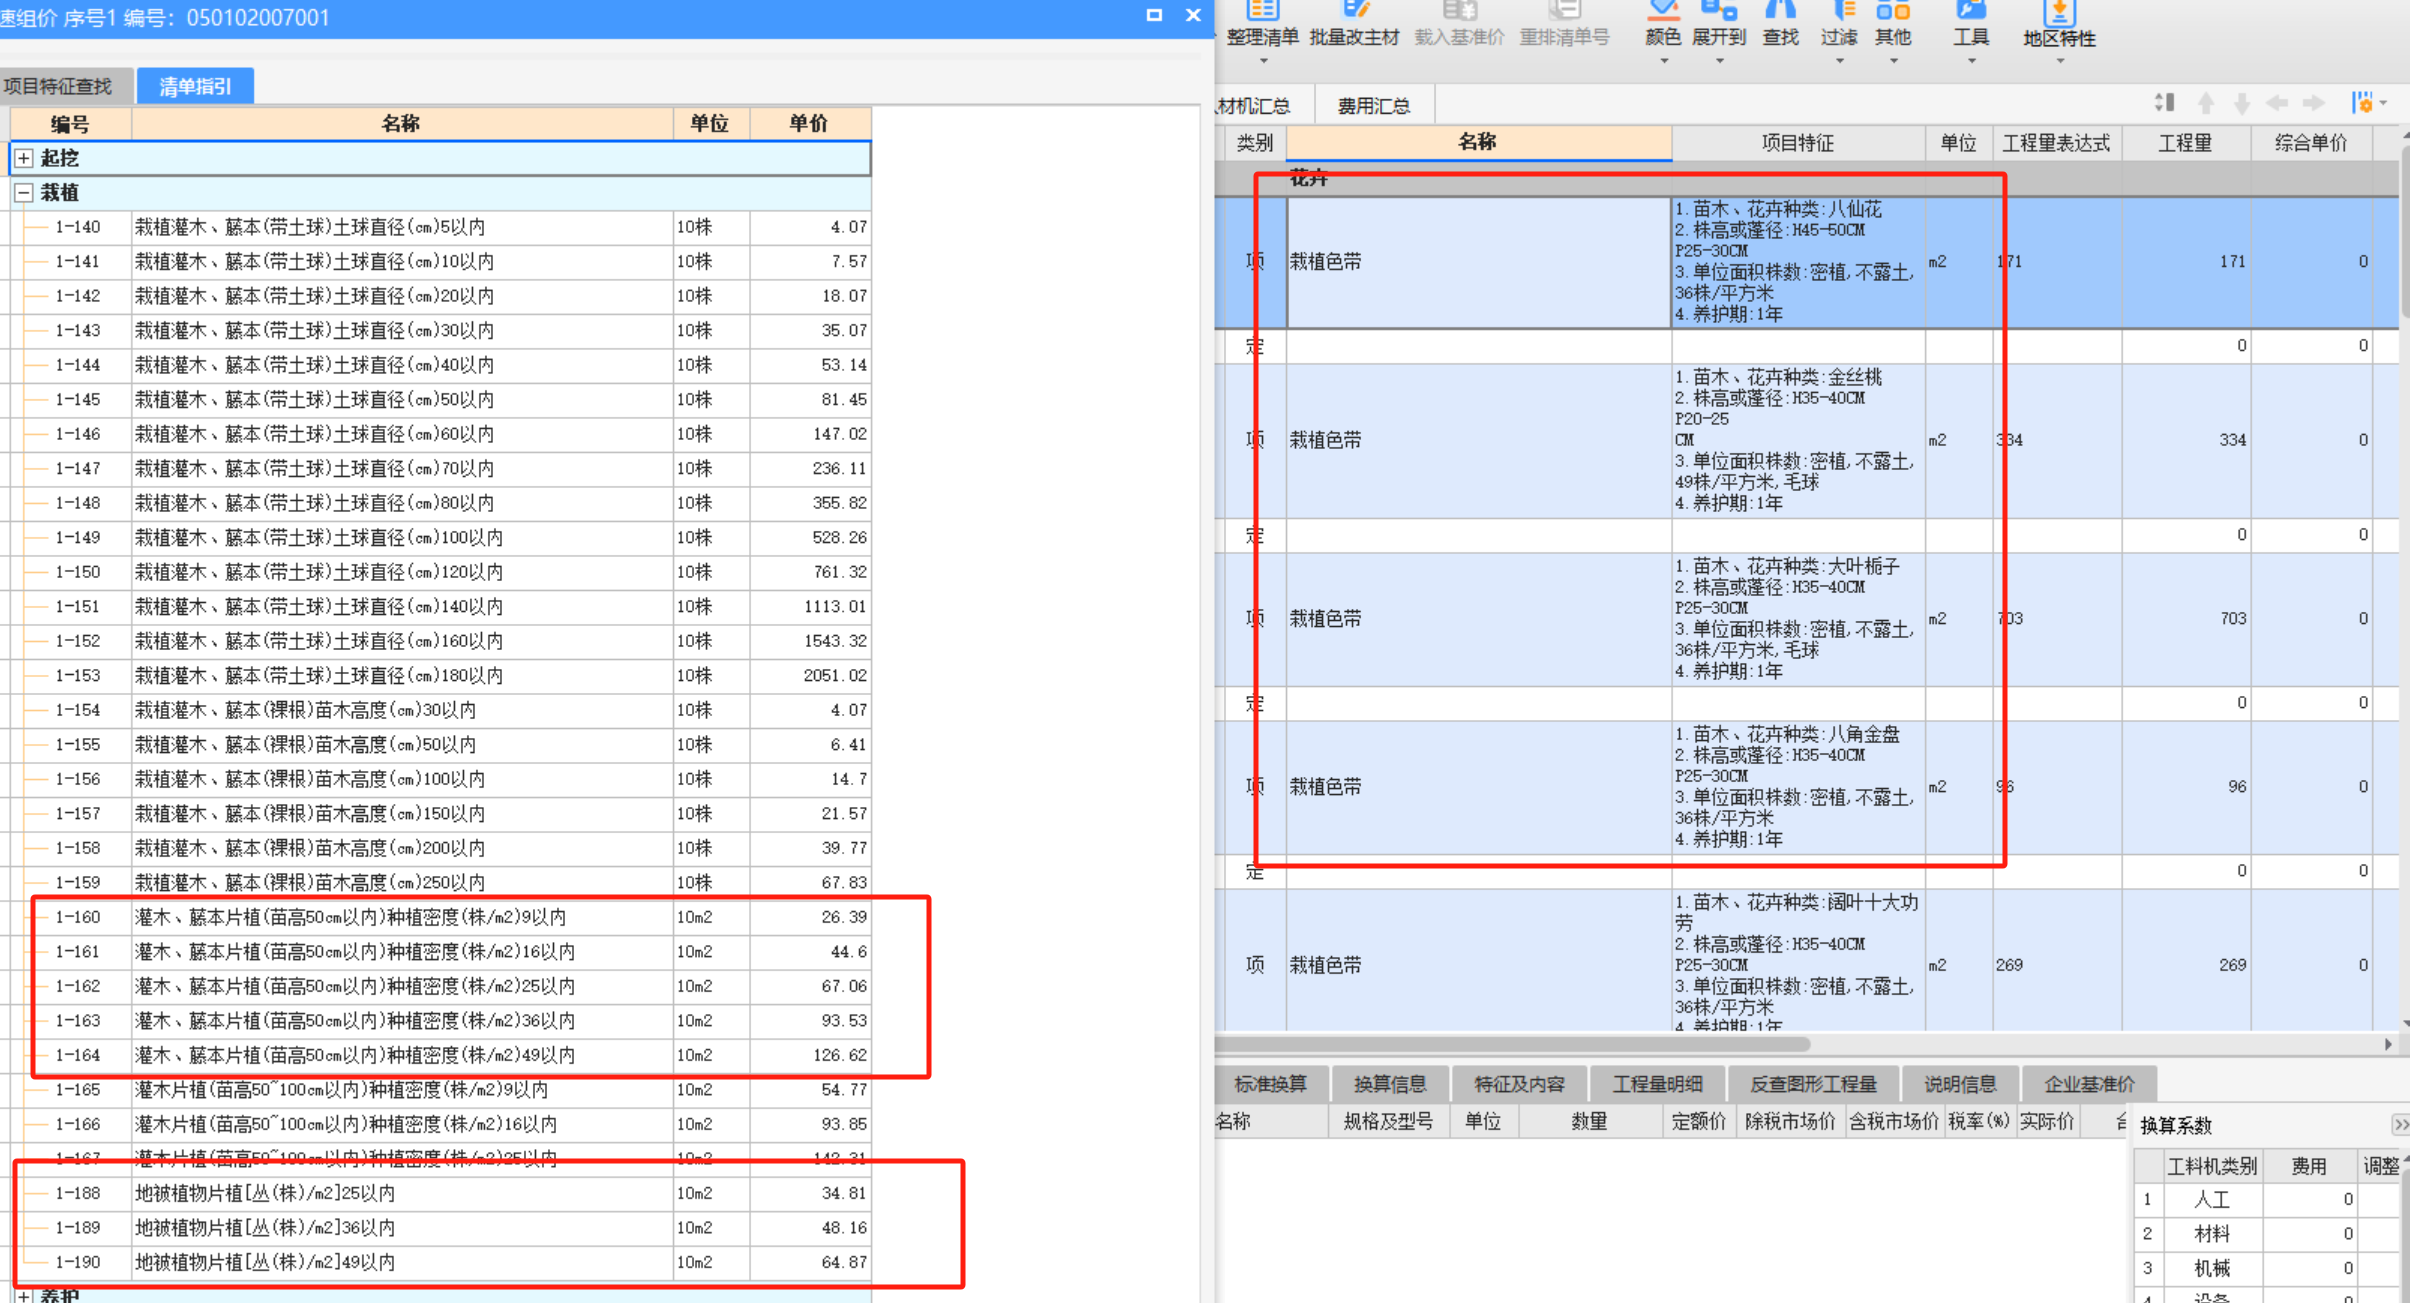Select quota row 1-163 (density 36以内)
2410x1303 pixels.
[440, 1021]
